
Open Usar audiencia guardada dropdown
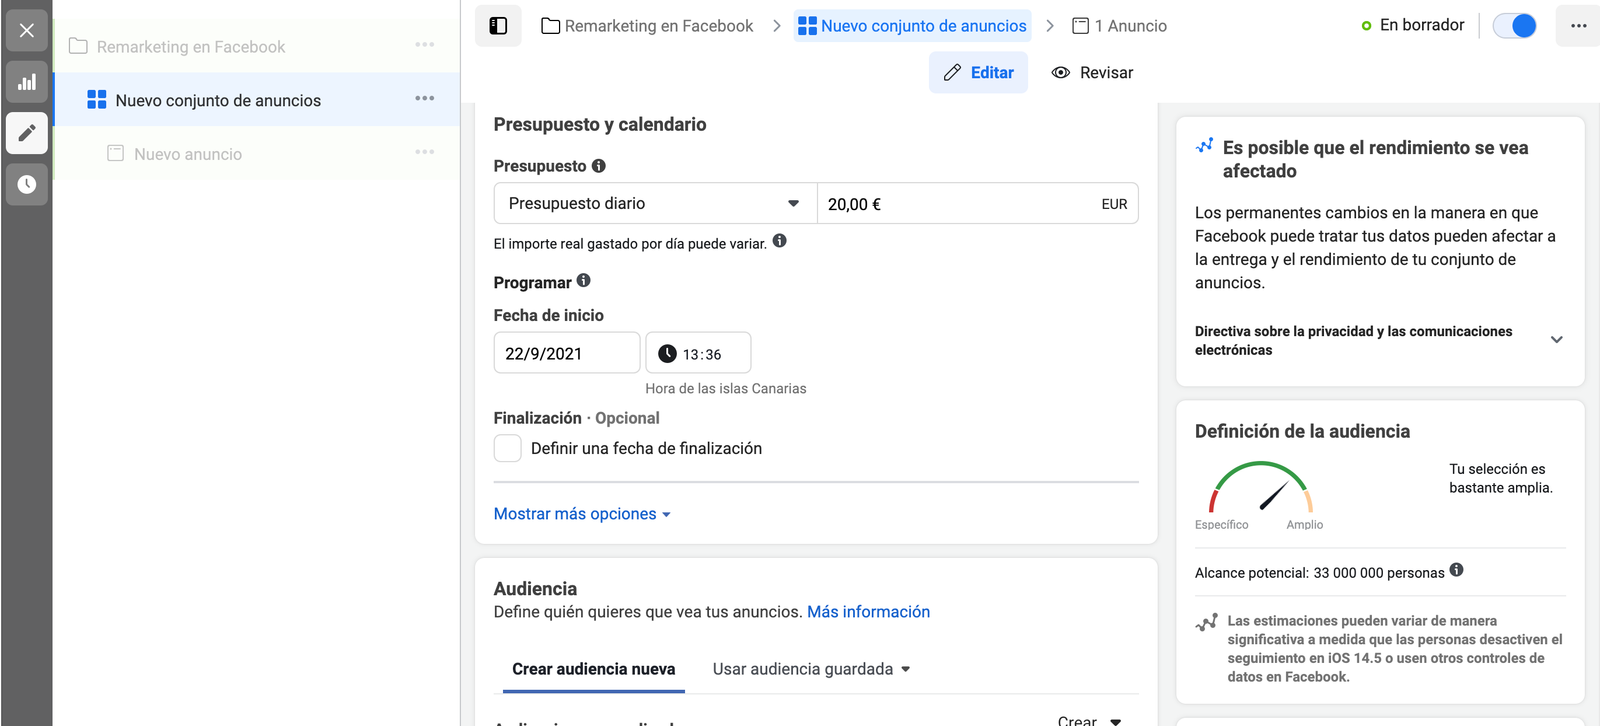point(811,669)
